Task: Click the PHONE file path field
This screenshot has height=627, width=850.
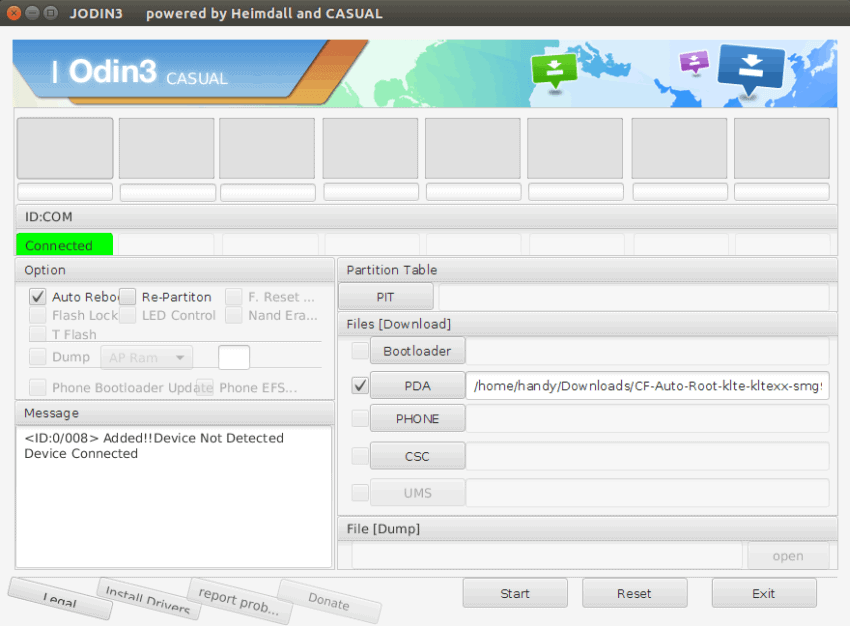Action: coord(647,418)
